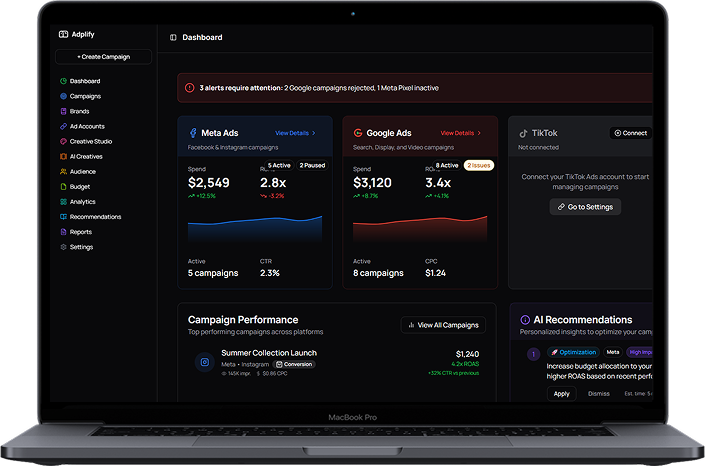
Task: Click the Google spend value $3,120
Action: 372,183
